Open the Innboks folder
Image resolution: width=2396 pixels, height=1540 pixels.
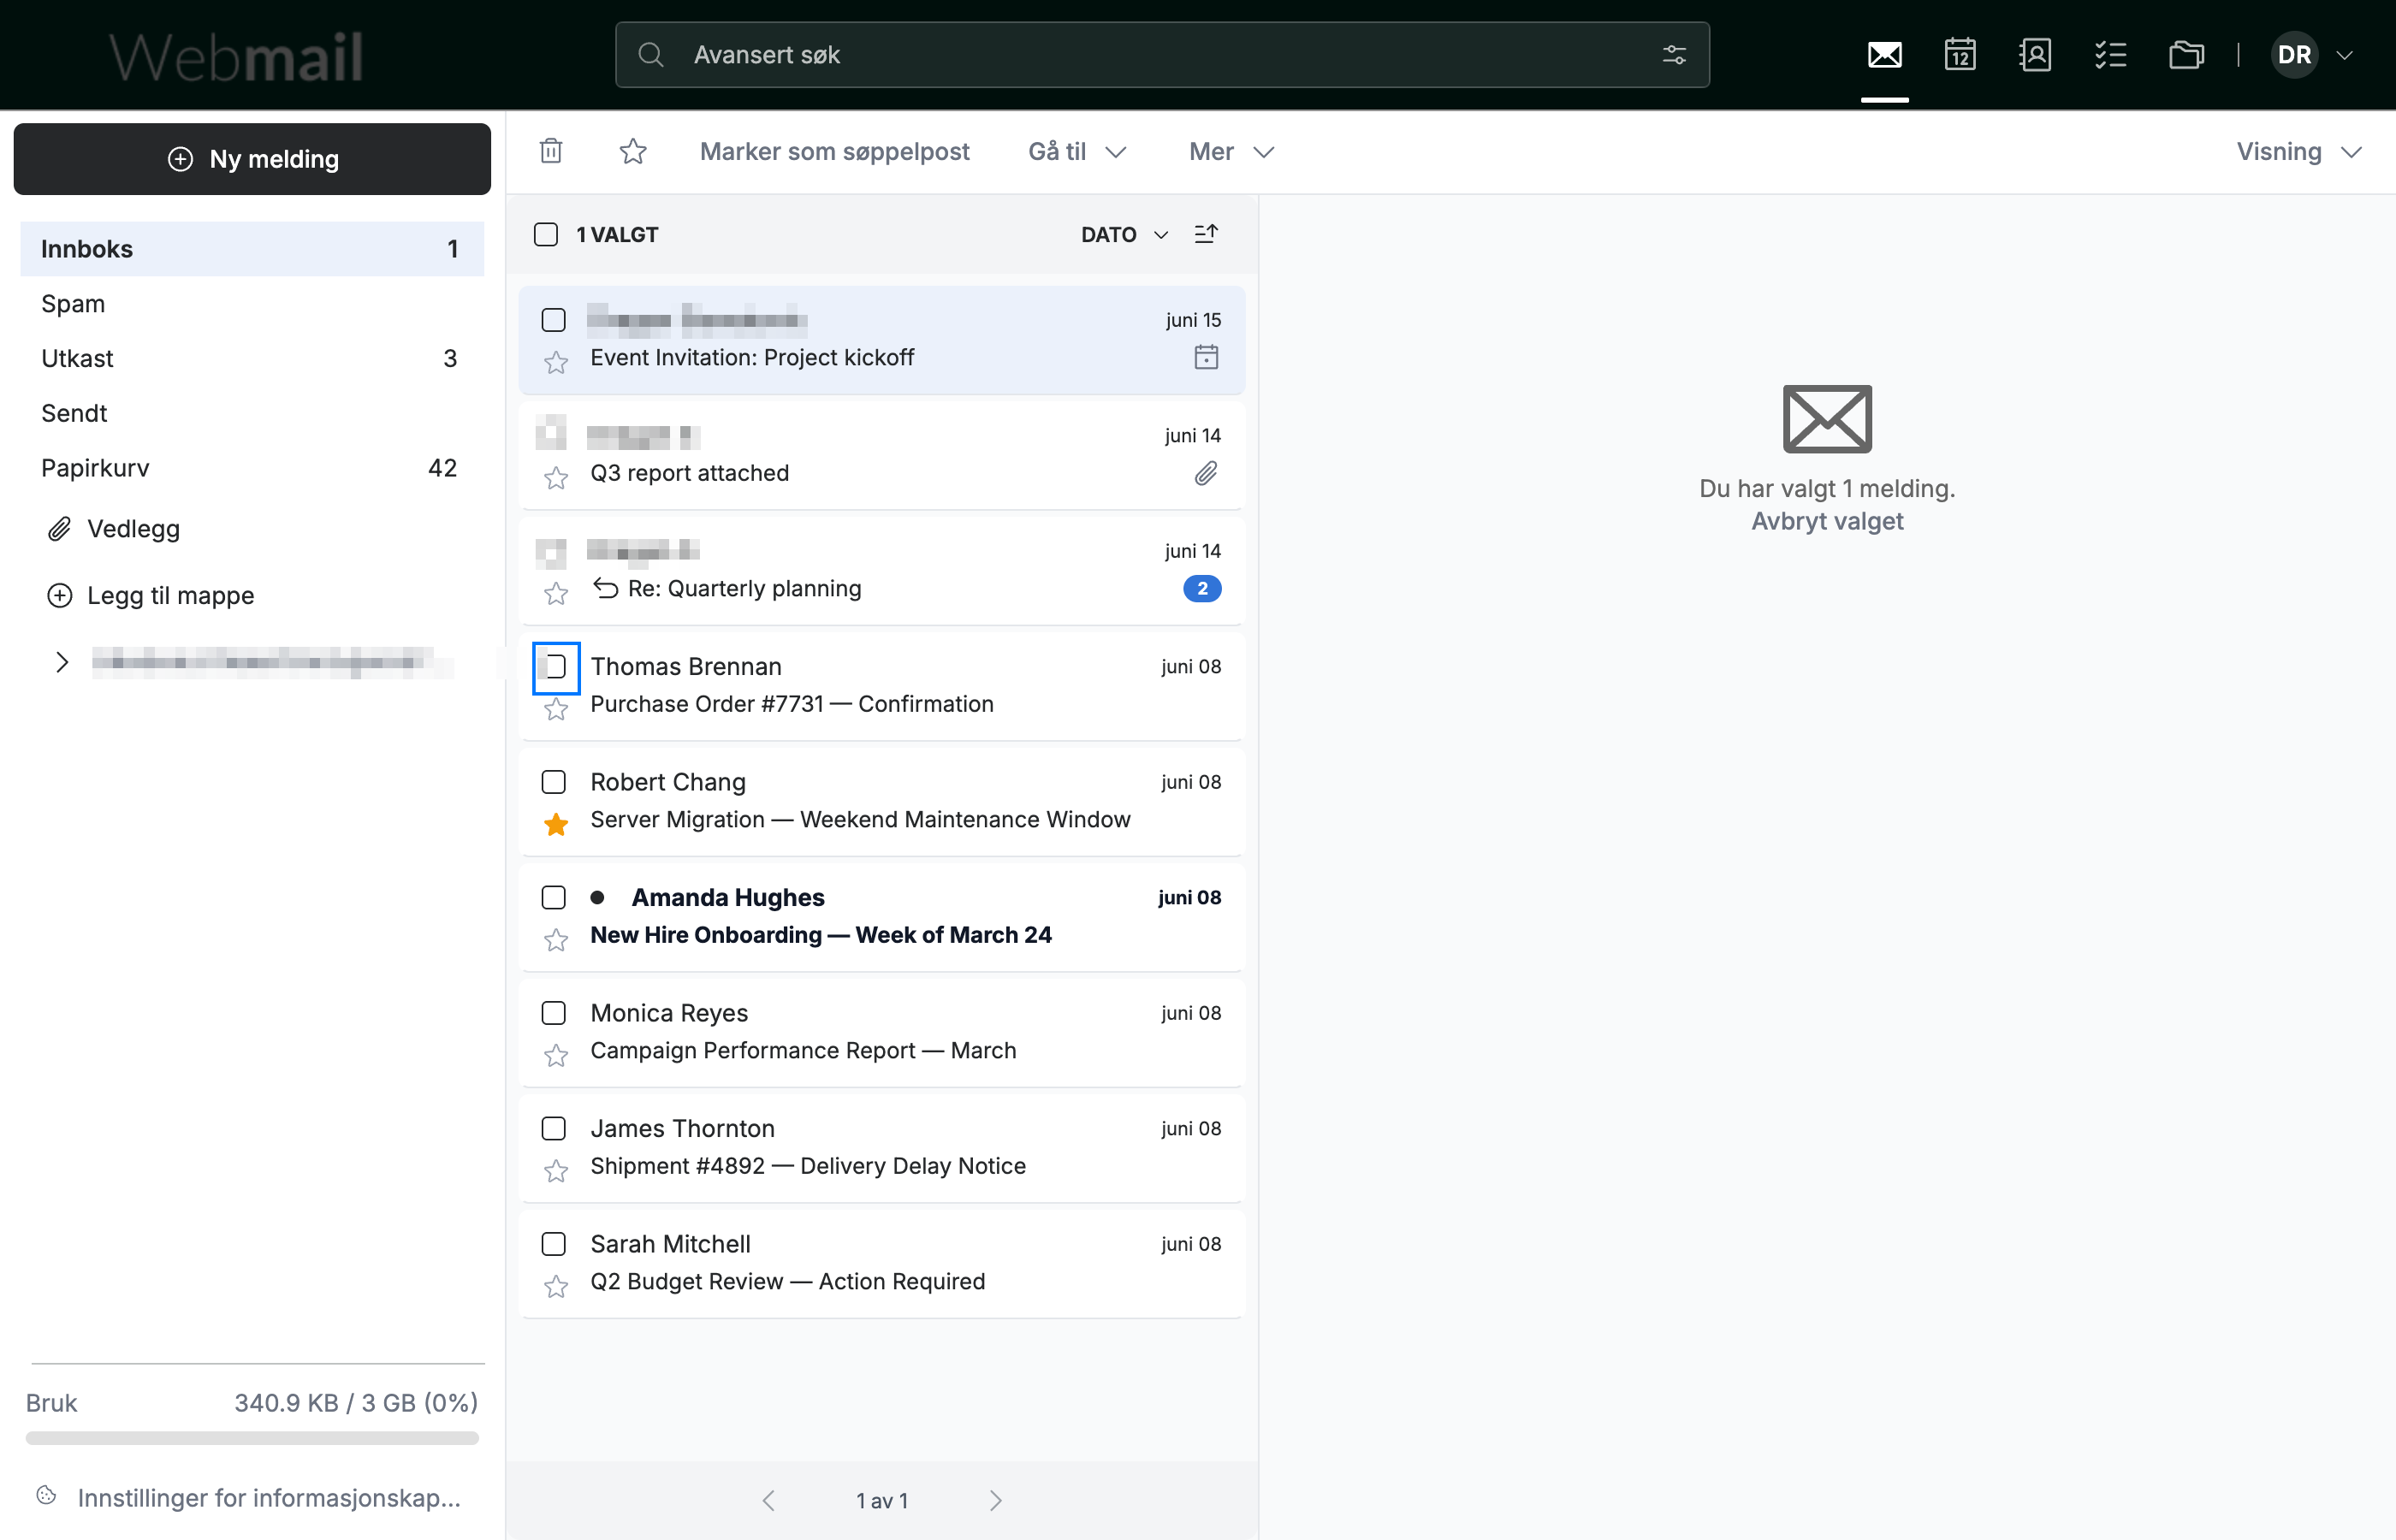pos(252,249)
